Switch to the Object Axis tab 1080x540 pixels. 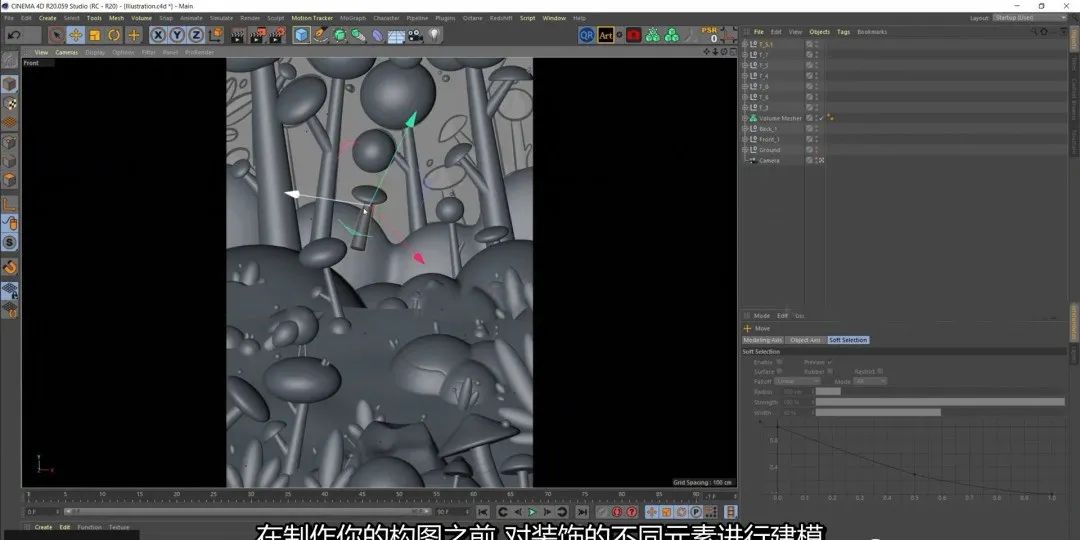[805, 340]
